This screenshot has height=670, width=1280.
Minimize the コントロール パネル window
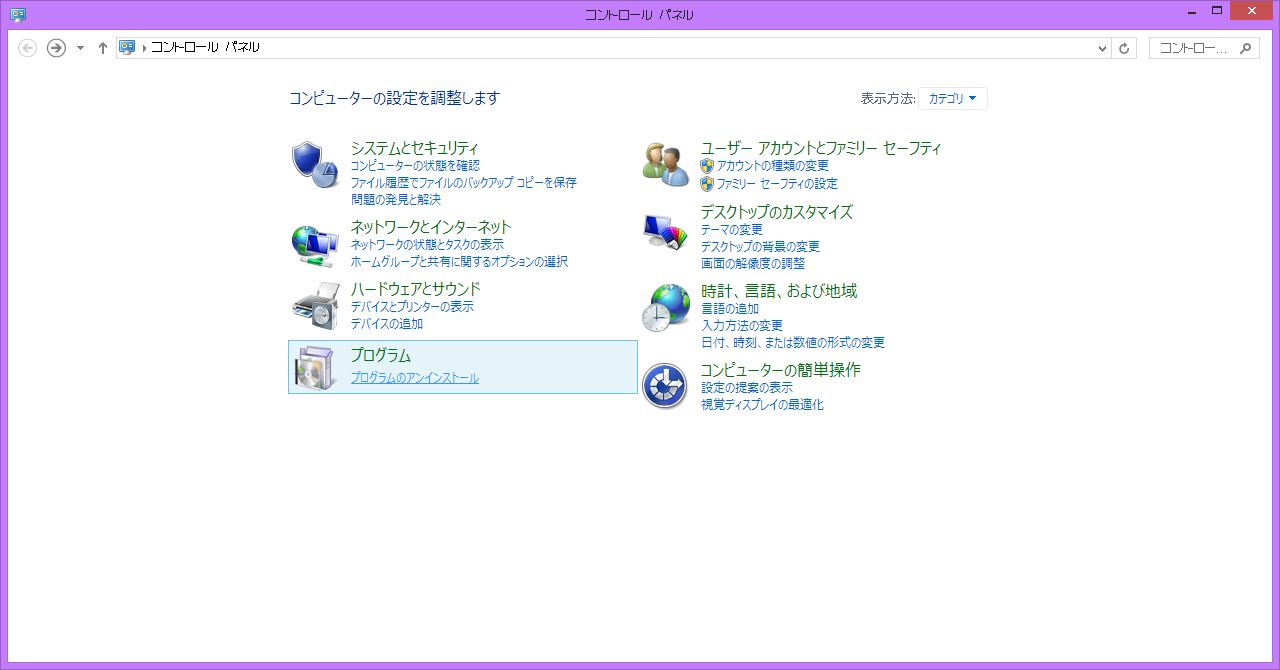tap(1192, 11)
